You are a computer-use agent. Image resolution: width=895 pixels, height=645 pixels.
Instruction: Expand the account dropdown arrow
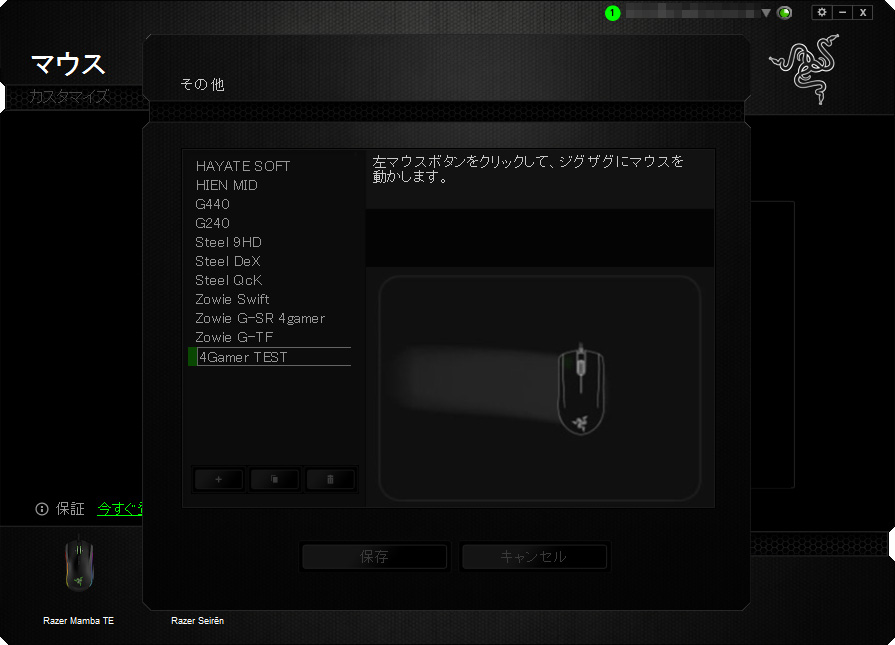pos(766,13)
